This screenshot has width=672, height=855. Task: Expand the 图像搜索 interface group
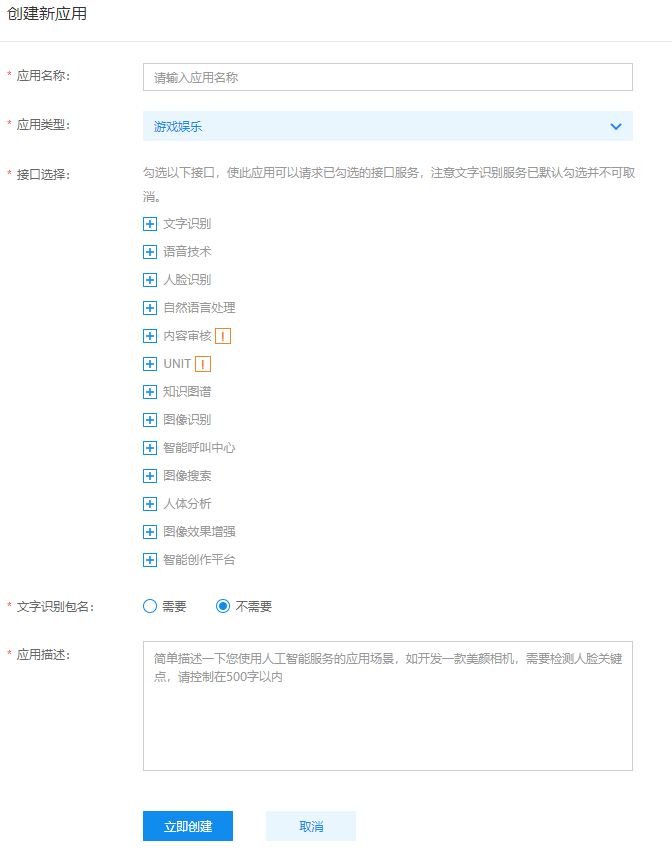click(150, 476)
